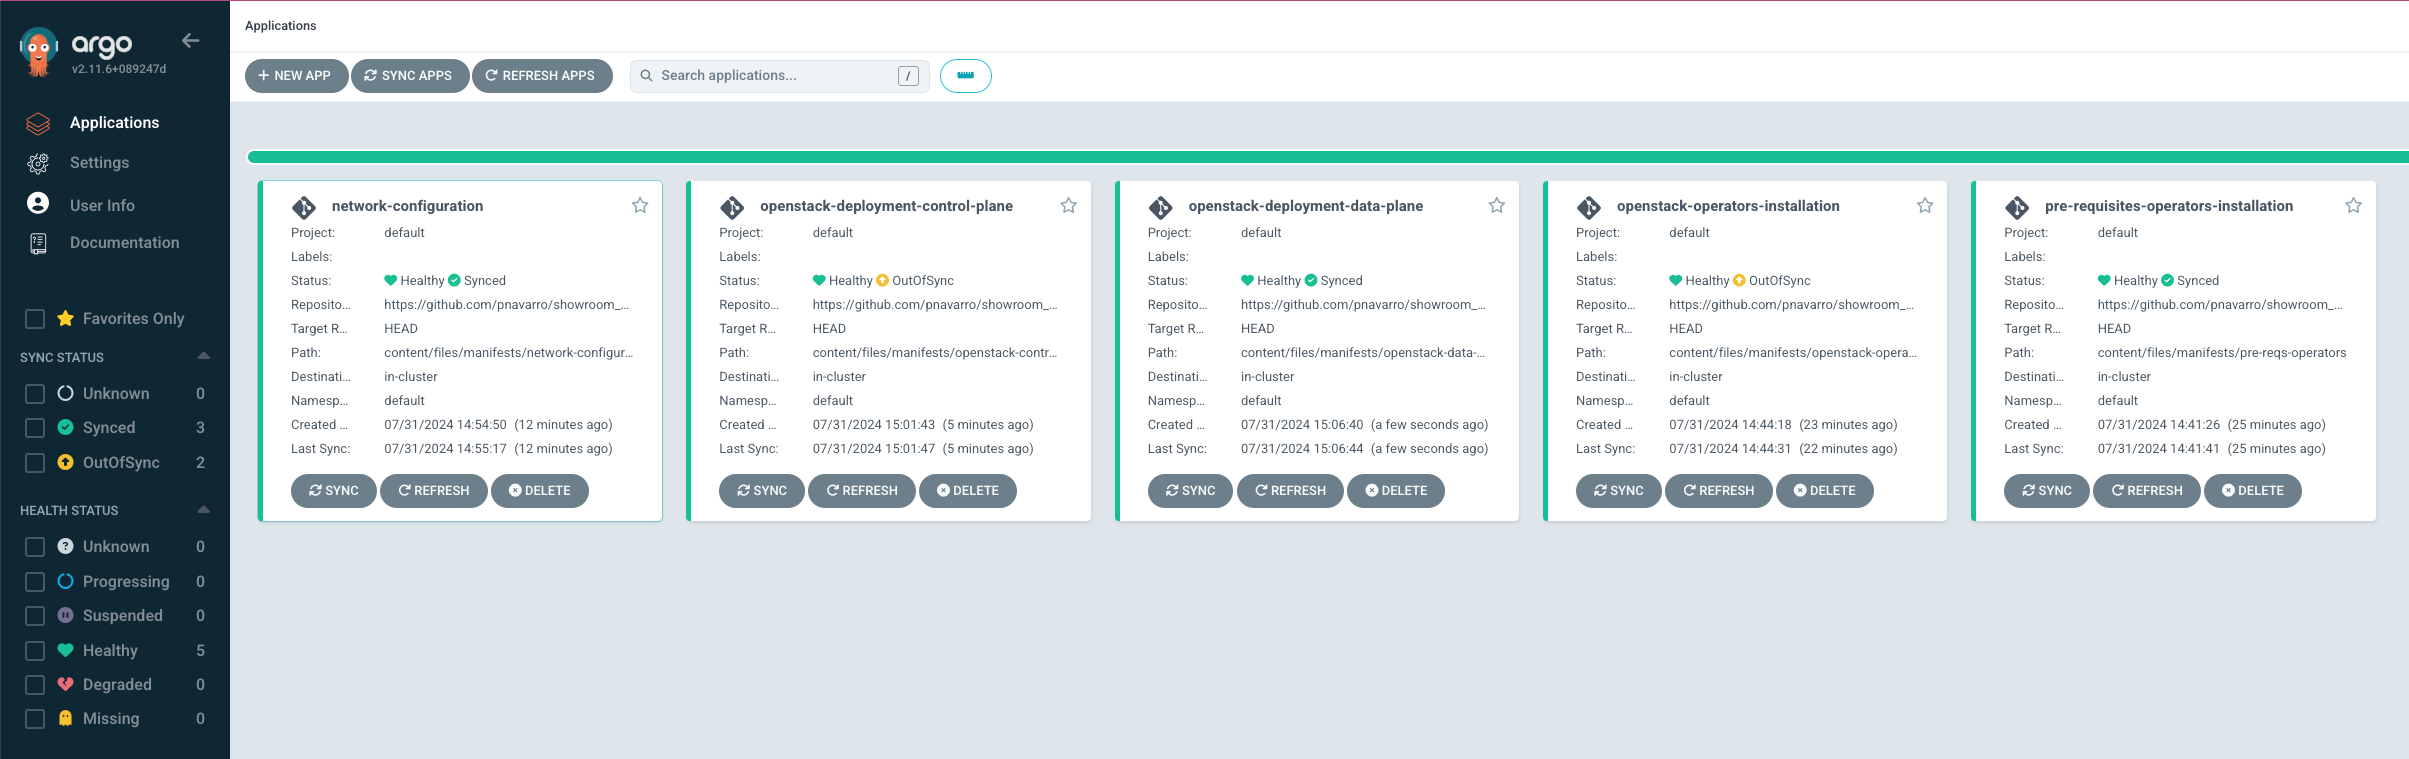Open the Applications page in the sidebar
This screenshot has height=759, width=2409.
click(114, 123)
